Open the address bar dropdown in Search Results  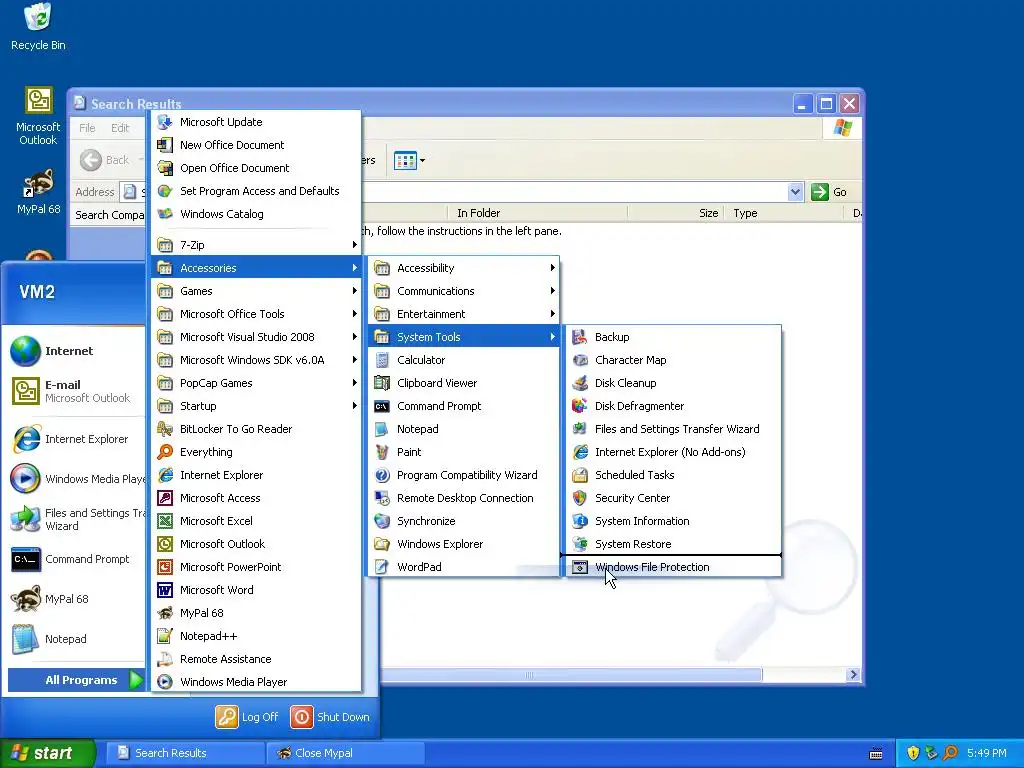pyautogui.click(x=795, y=192)
